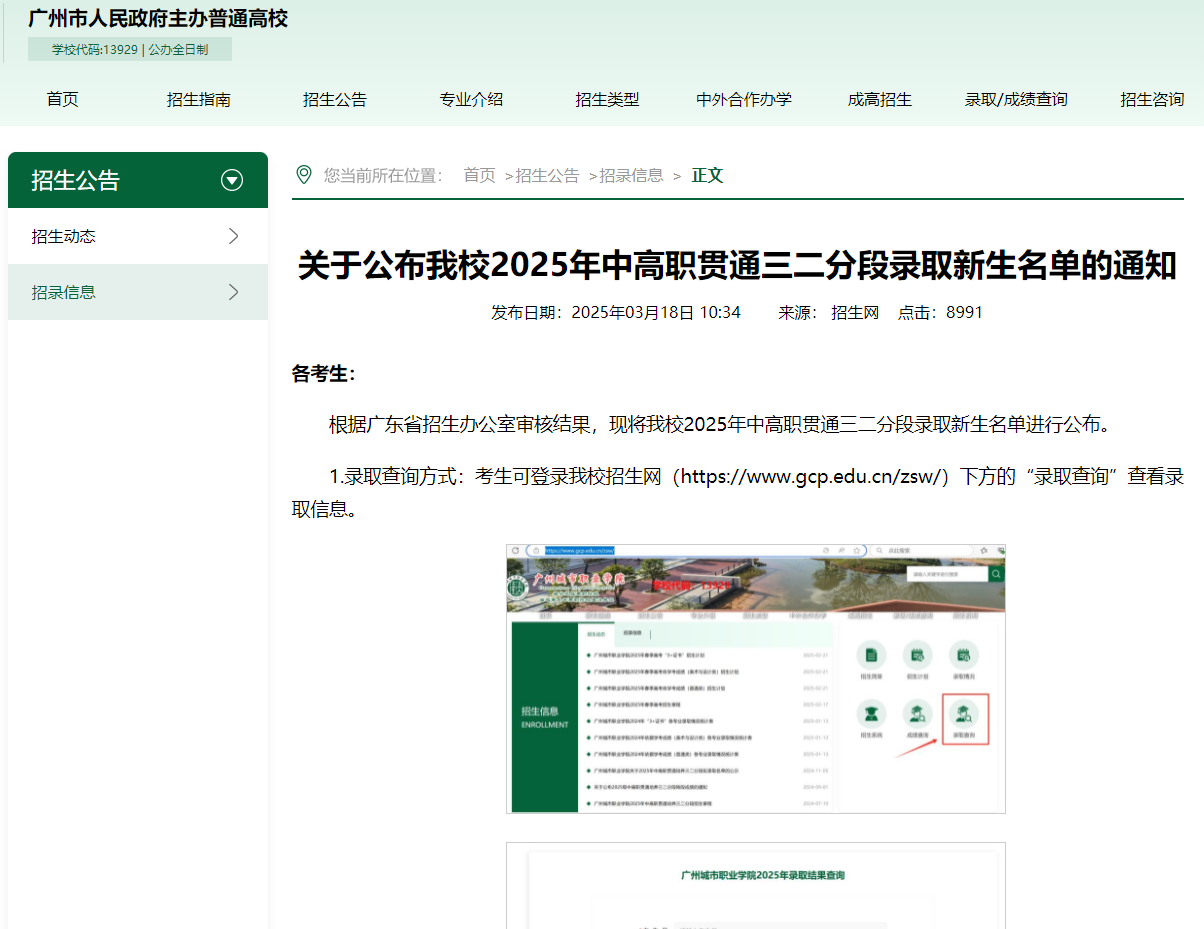
Task: Select 中外合作办学 in the navigation bar
Action: pos(743,99)
